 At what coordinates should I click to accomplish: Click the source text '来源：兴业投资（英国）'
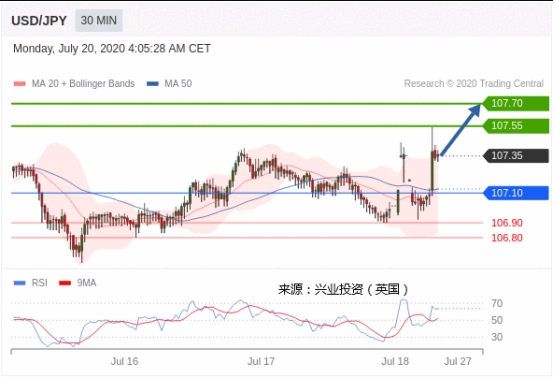point(343,290)
